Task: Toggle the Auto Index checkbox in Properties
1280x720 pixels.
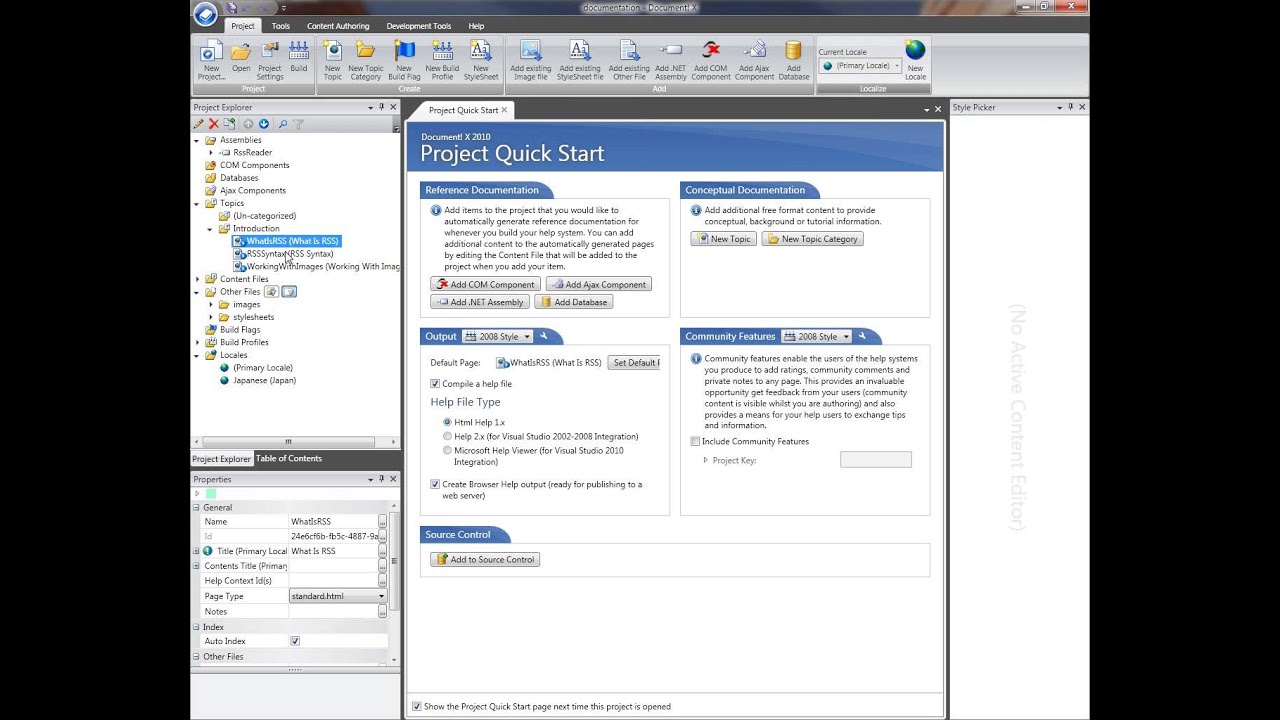Action: point(295,641)
